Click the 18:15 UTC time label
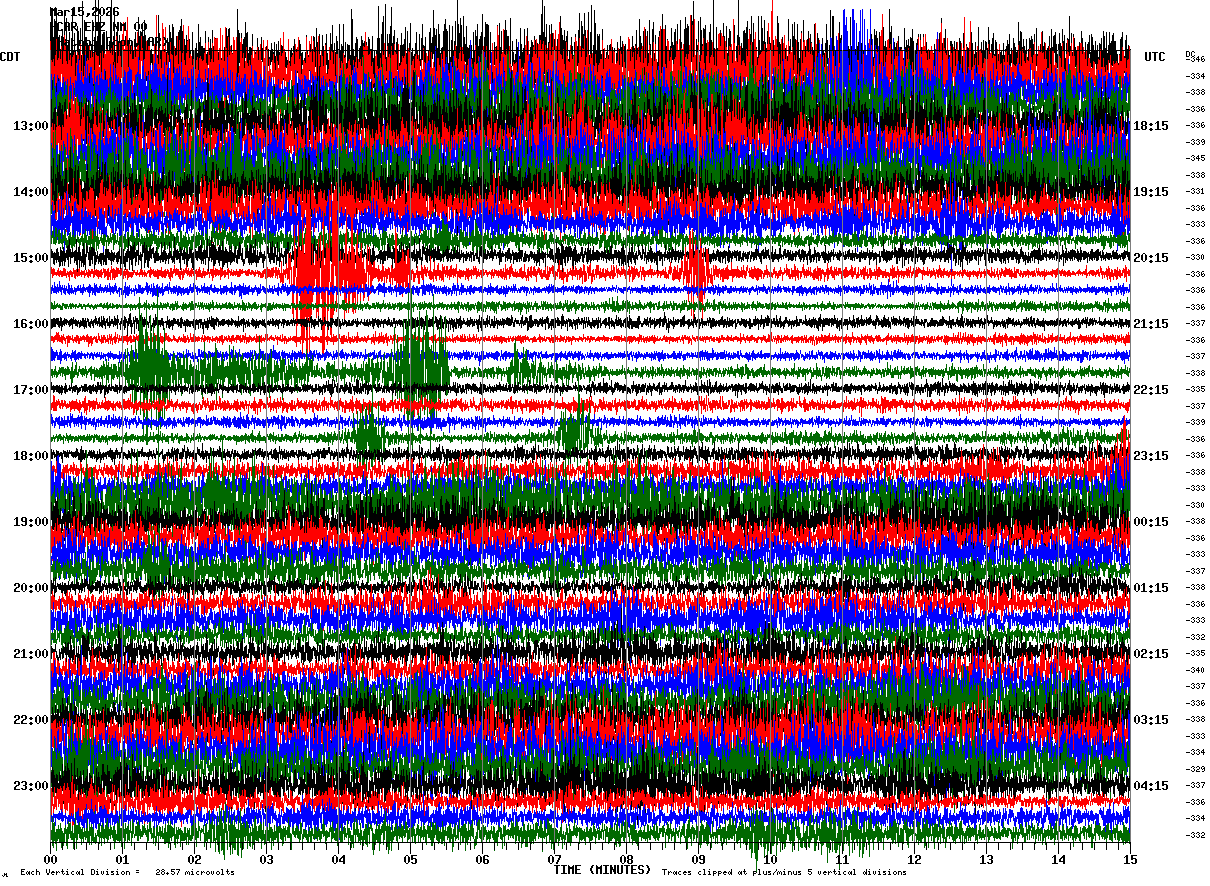Image resolution: width=1210 pixels, height=886 pixels. [x=1151, y=126]
